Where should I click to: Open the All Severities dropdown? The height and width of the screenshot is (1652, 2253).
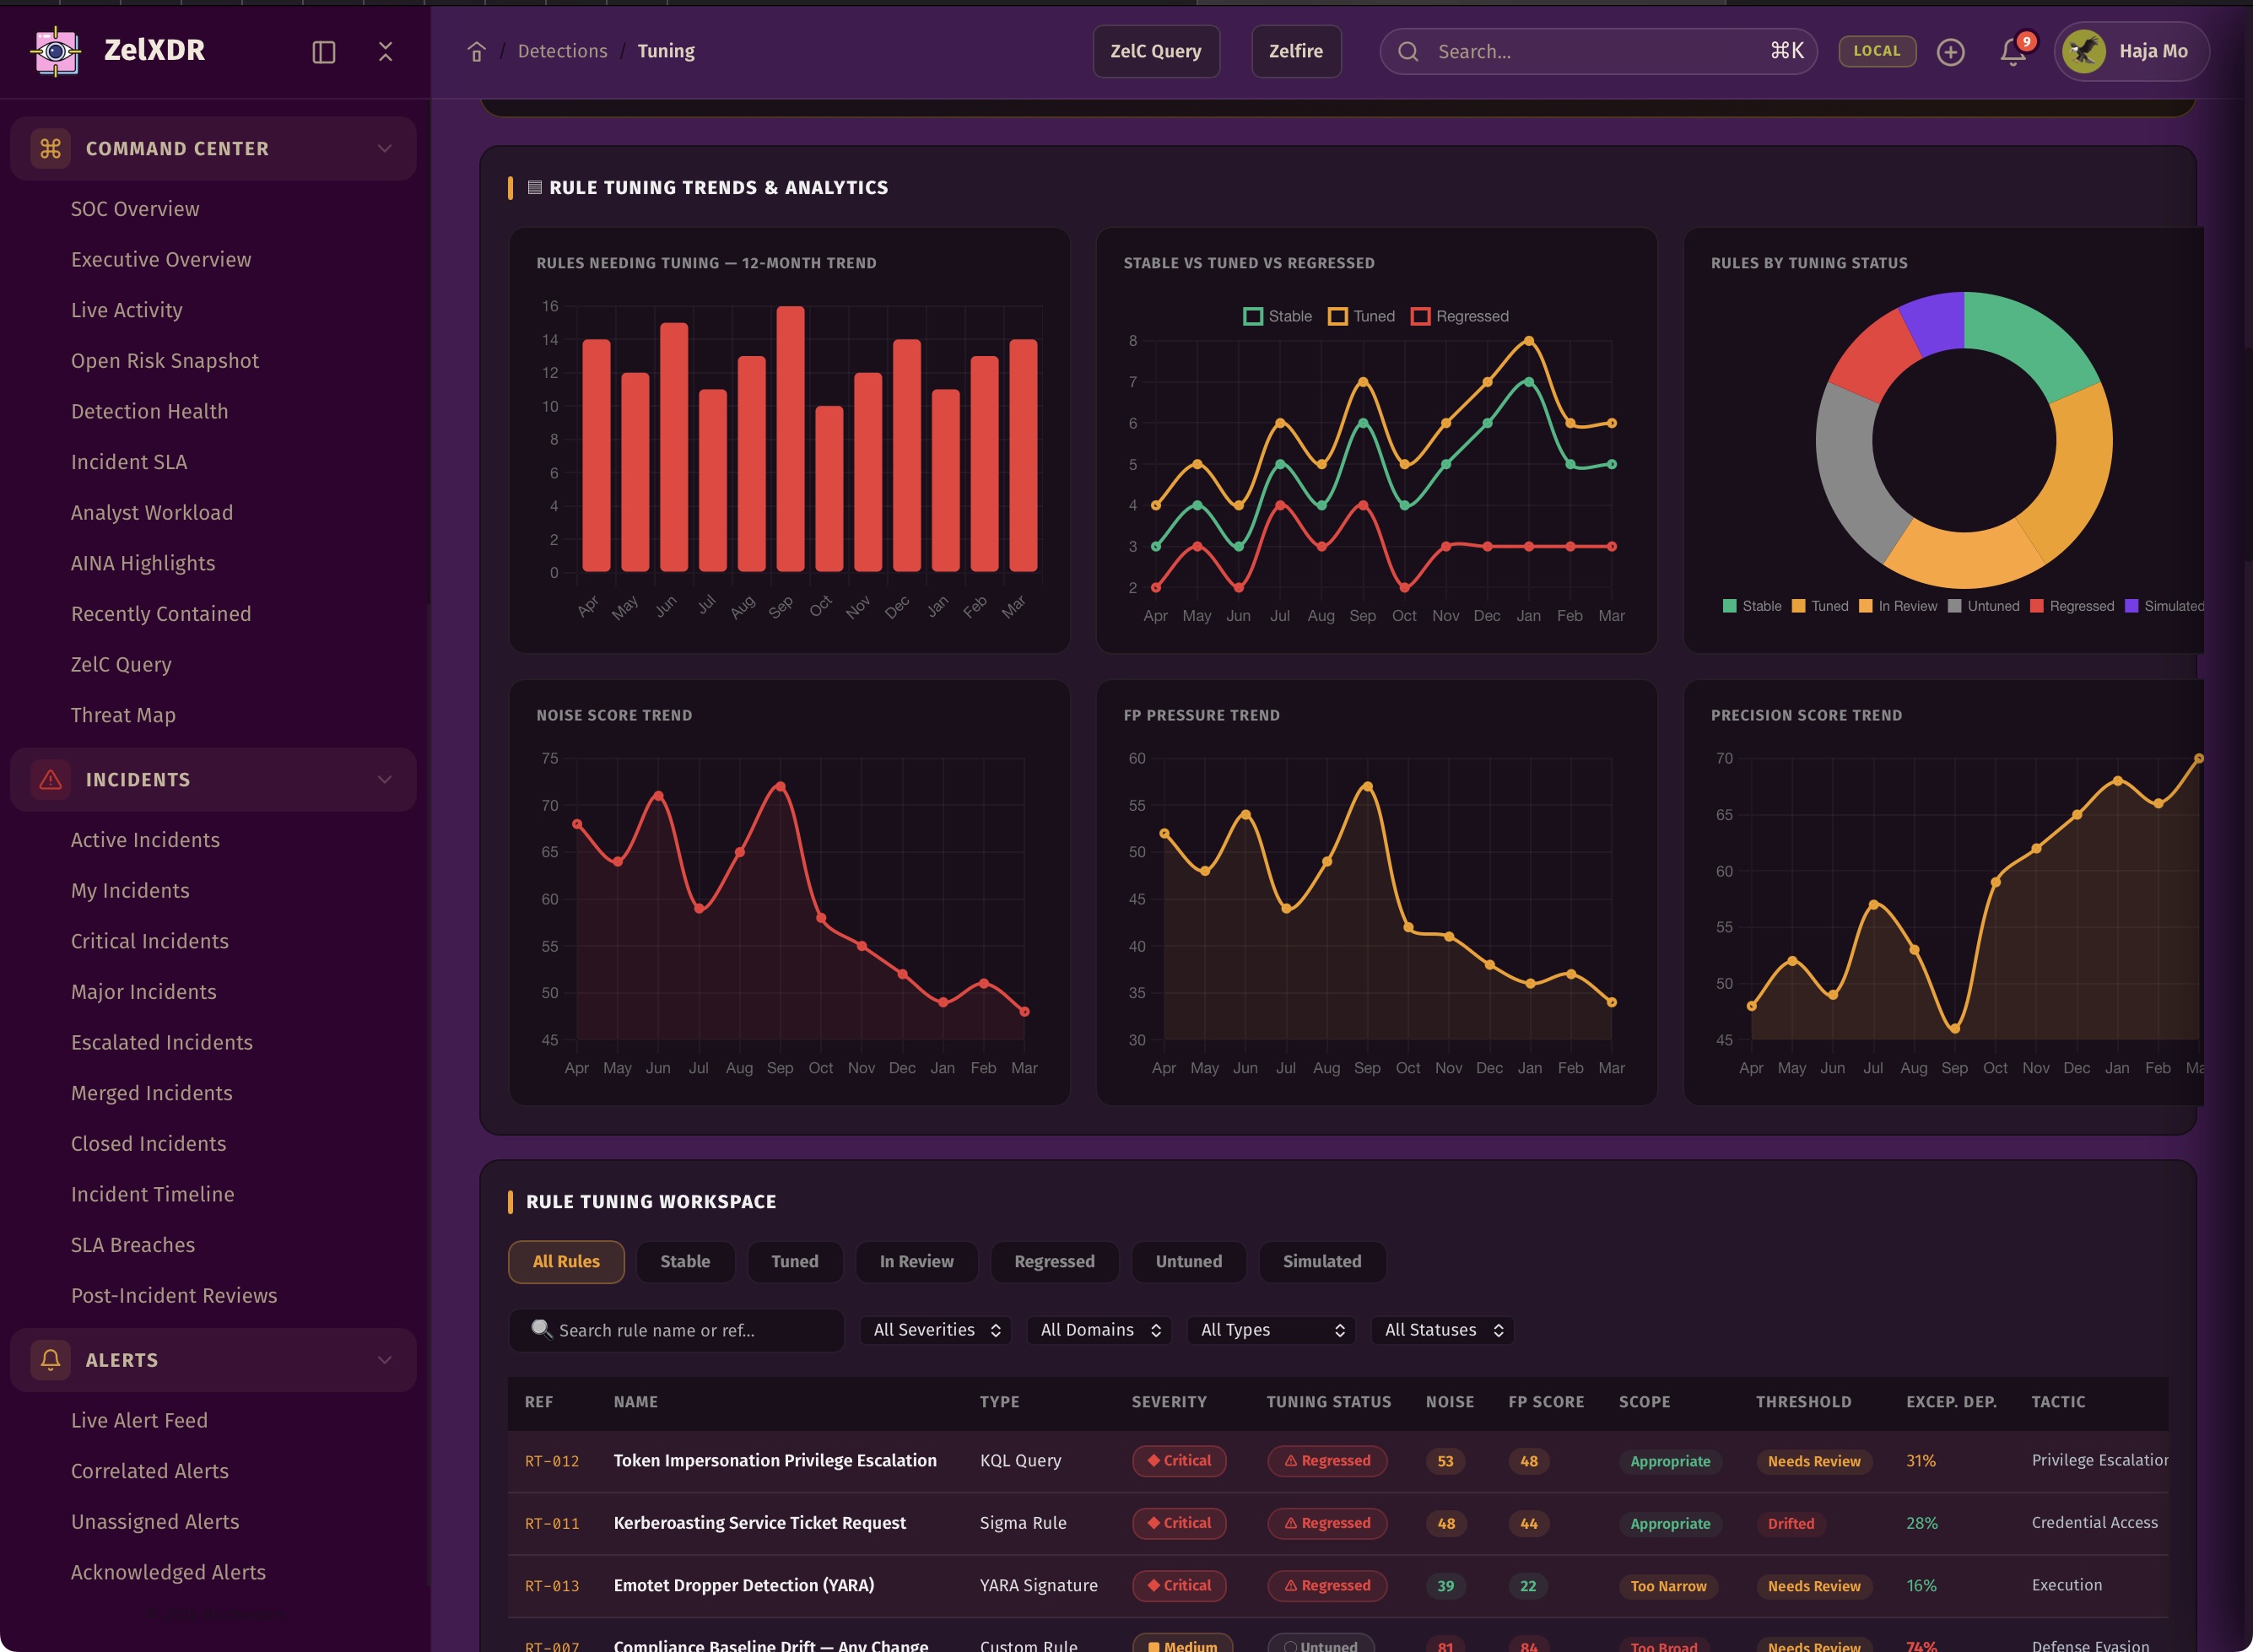tap(936, 1330)
